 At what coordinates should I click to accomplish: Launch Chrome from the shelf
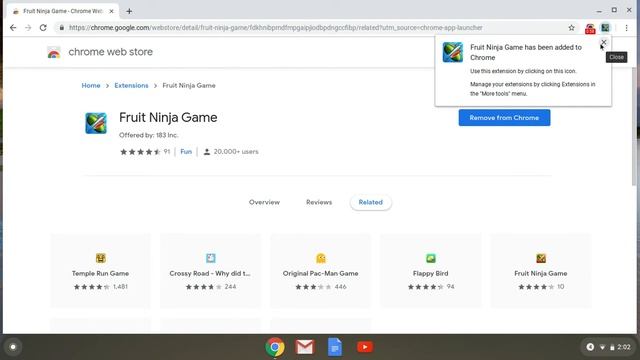pos(275,347)
